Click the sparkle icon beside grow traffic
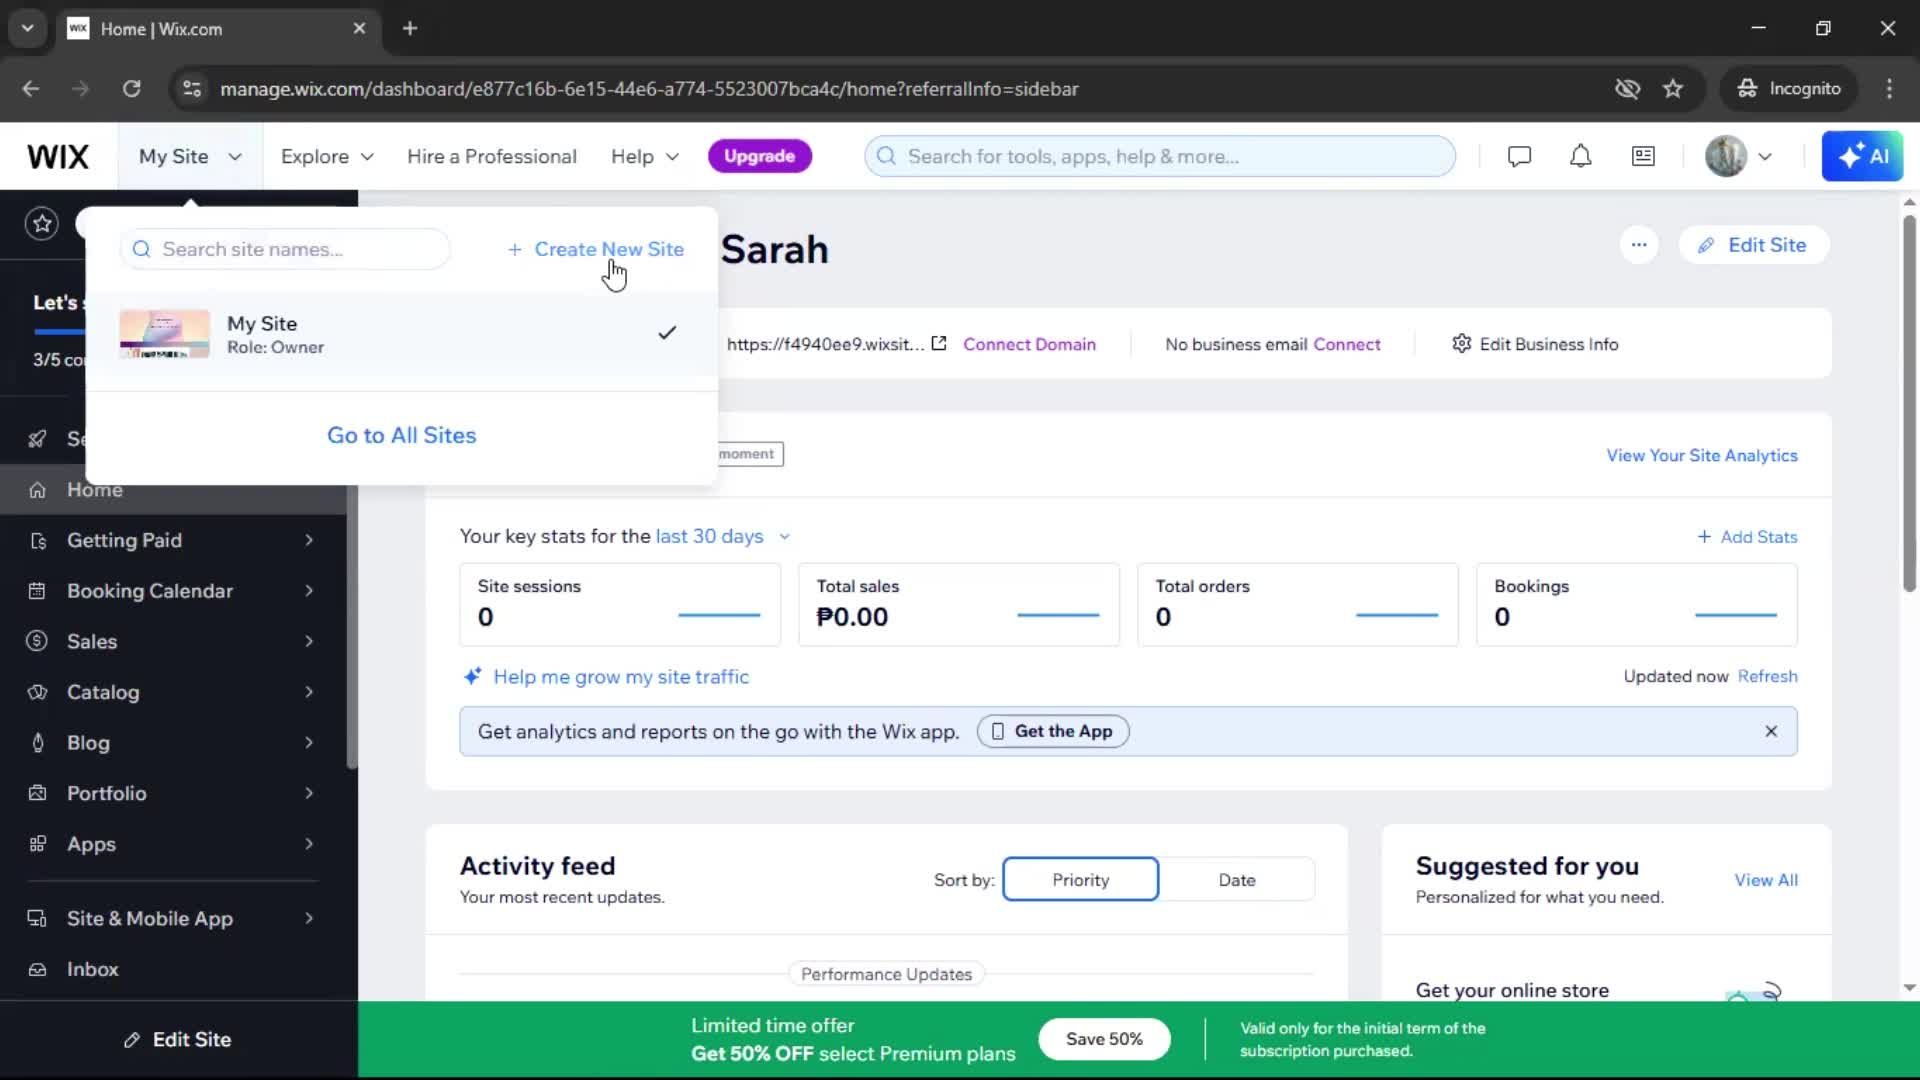 pos(472,676)
